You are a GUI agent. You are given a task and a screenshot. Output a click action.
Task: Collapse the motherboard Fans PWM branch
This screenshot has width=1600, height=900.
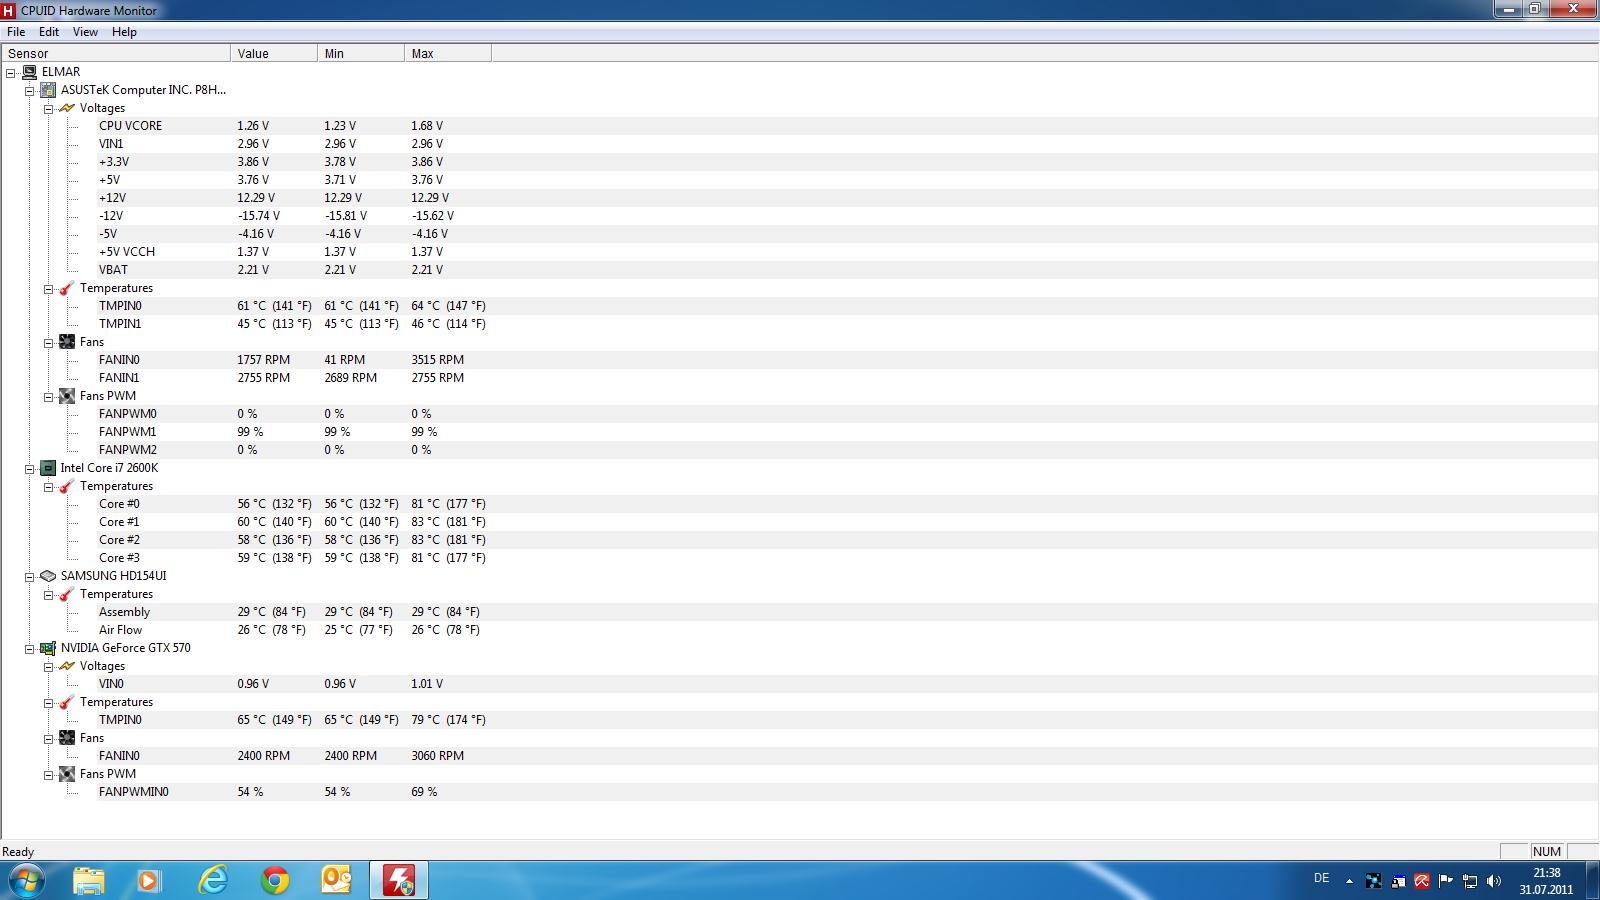pos(48,396)
